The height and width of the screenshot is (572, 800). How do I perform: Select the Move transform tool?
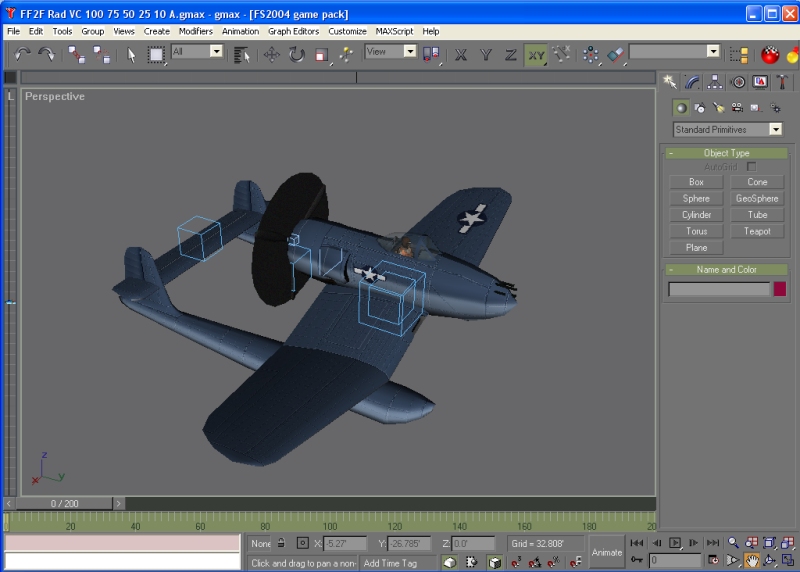271,54
